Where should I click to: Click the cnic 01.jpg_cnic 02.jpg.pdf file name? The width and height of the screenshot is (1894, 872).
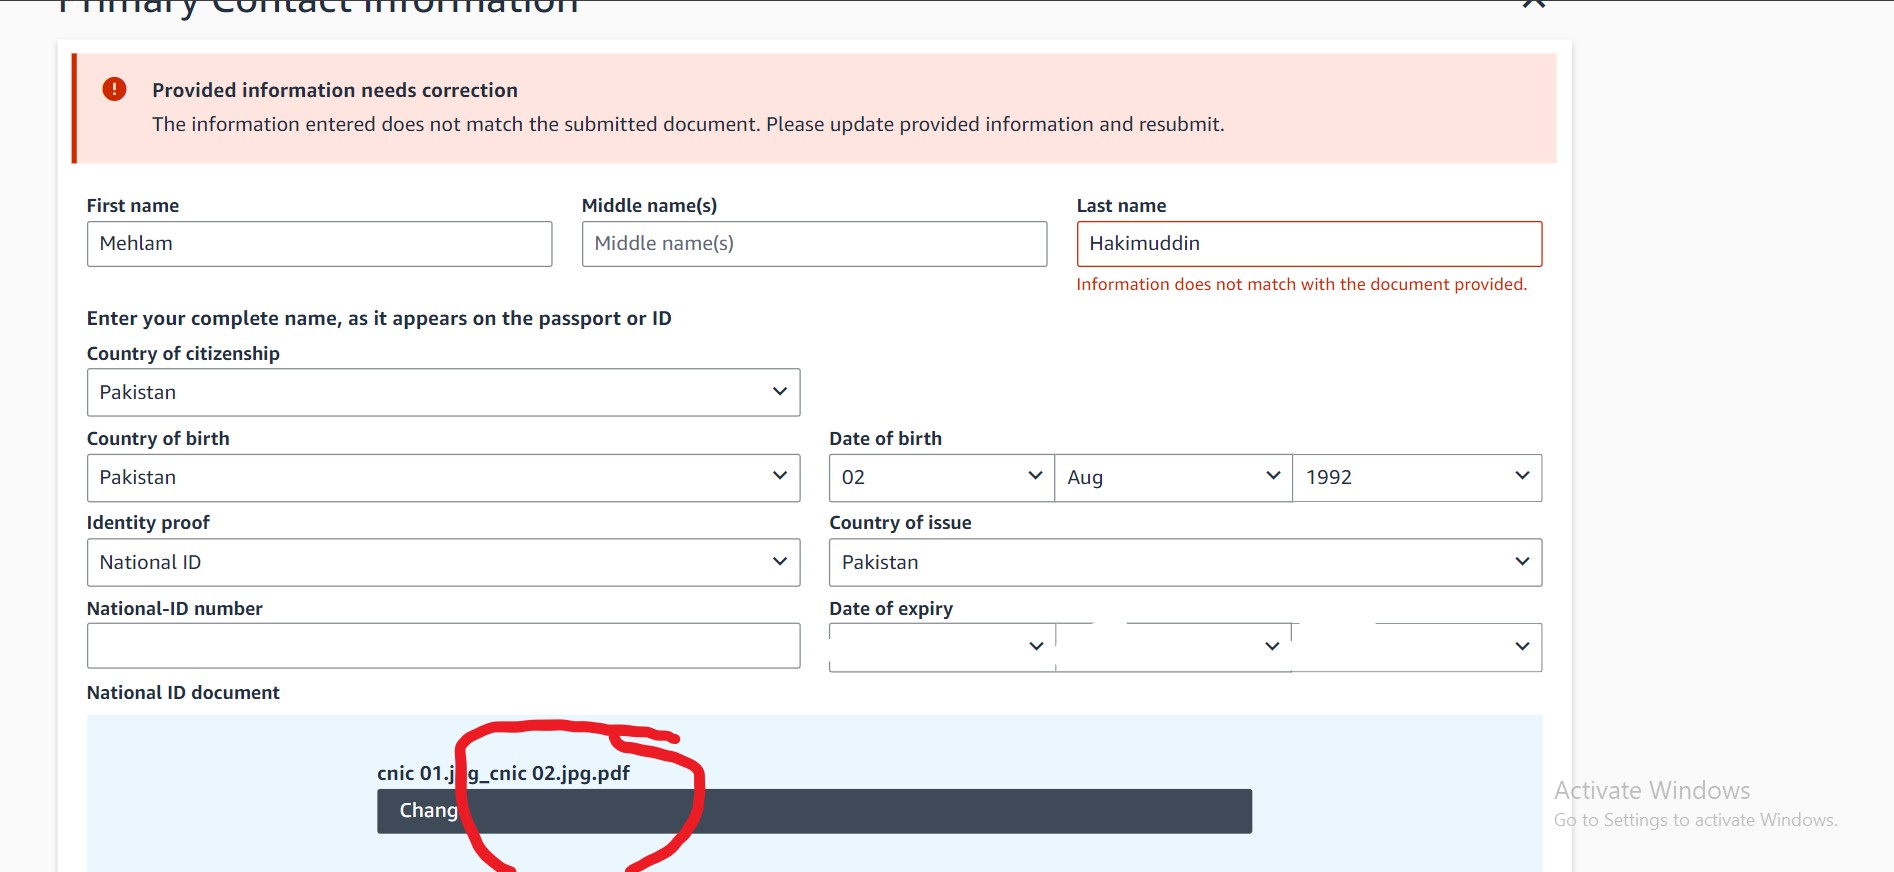(503, 773)
